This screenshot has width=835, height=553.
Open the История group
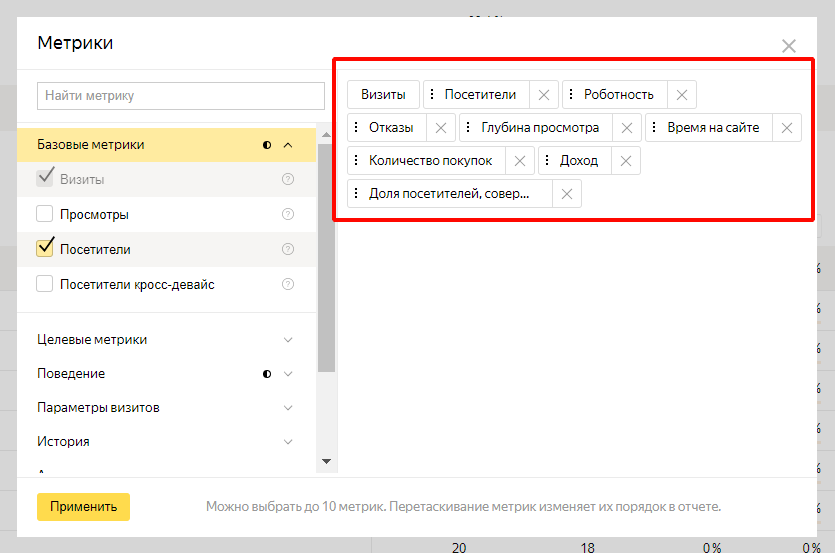pyautogui.click(x=288, y=442)
